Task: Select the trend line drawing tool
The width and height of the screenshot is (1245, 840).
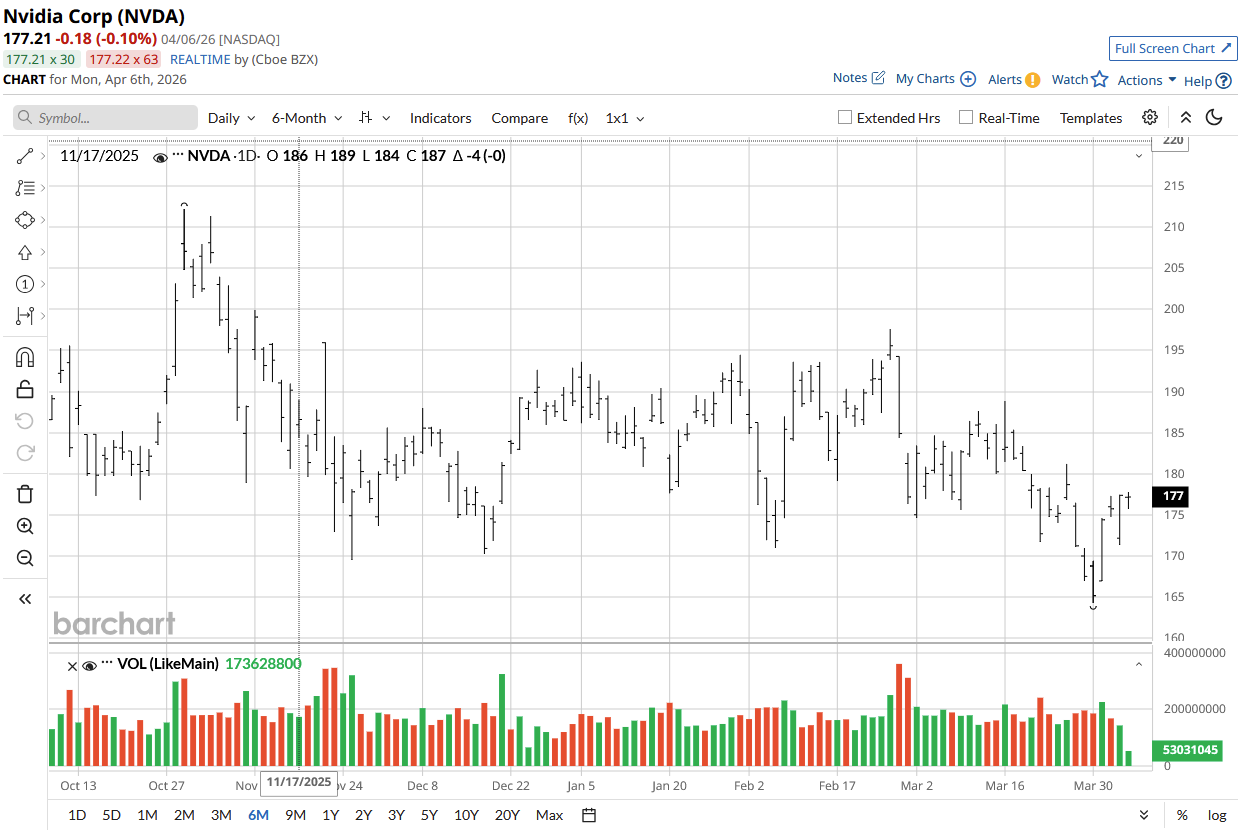Action: click(25, 156)
